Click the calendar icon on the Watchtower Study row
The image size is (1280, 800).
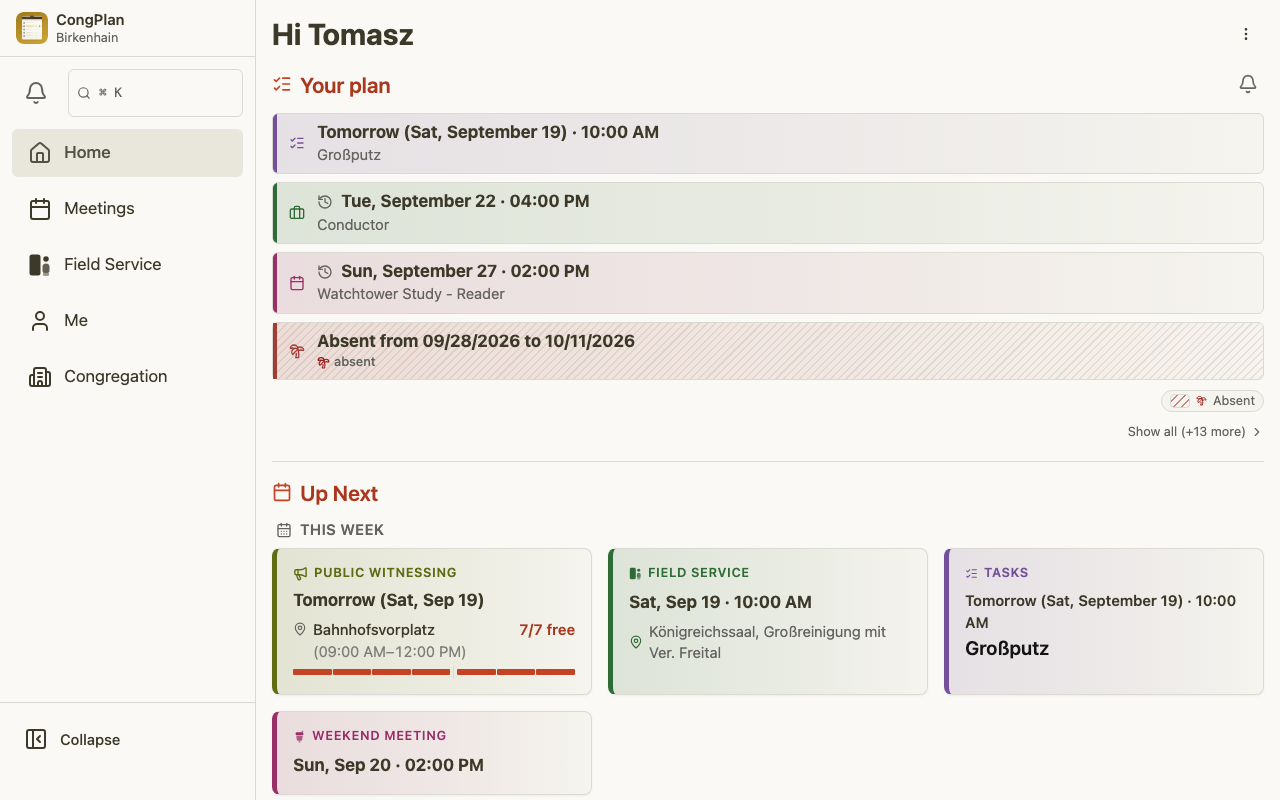[297, 283]
